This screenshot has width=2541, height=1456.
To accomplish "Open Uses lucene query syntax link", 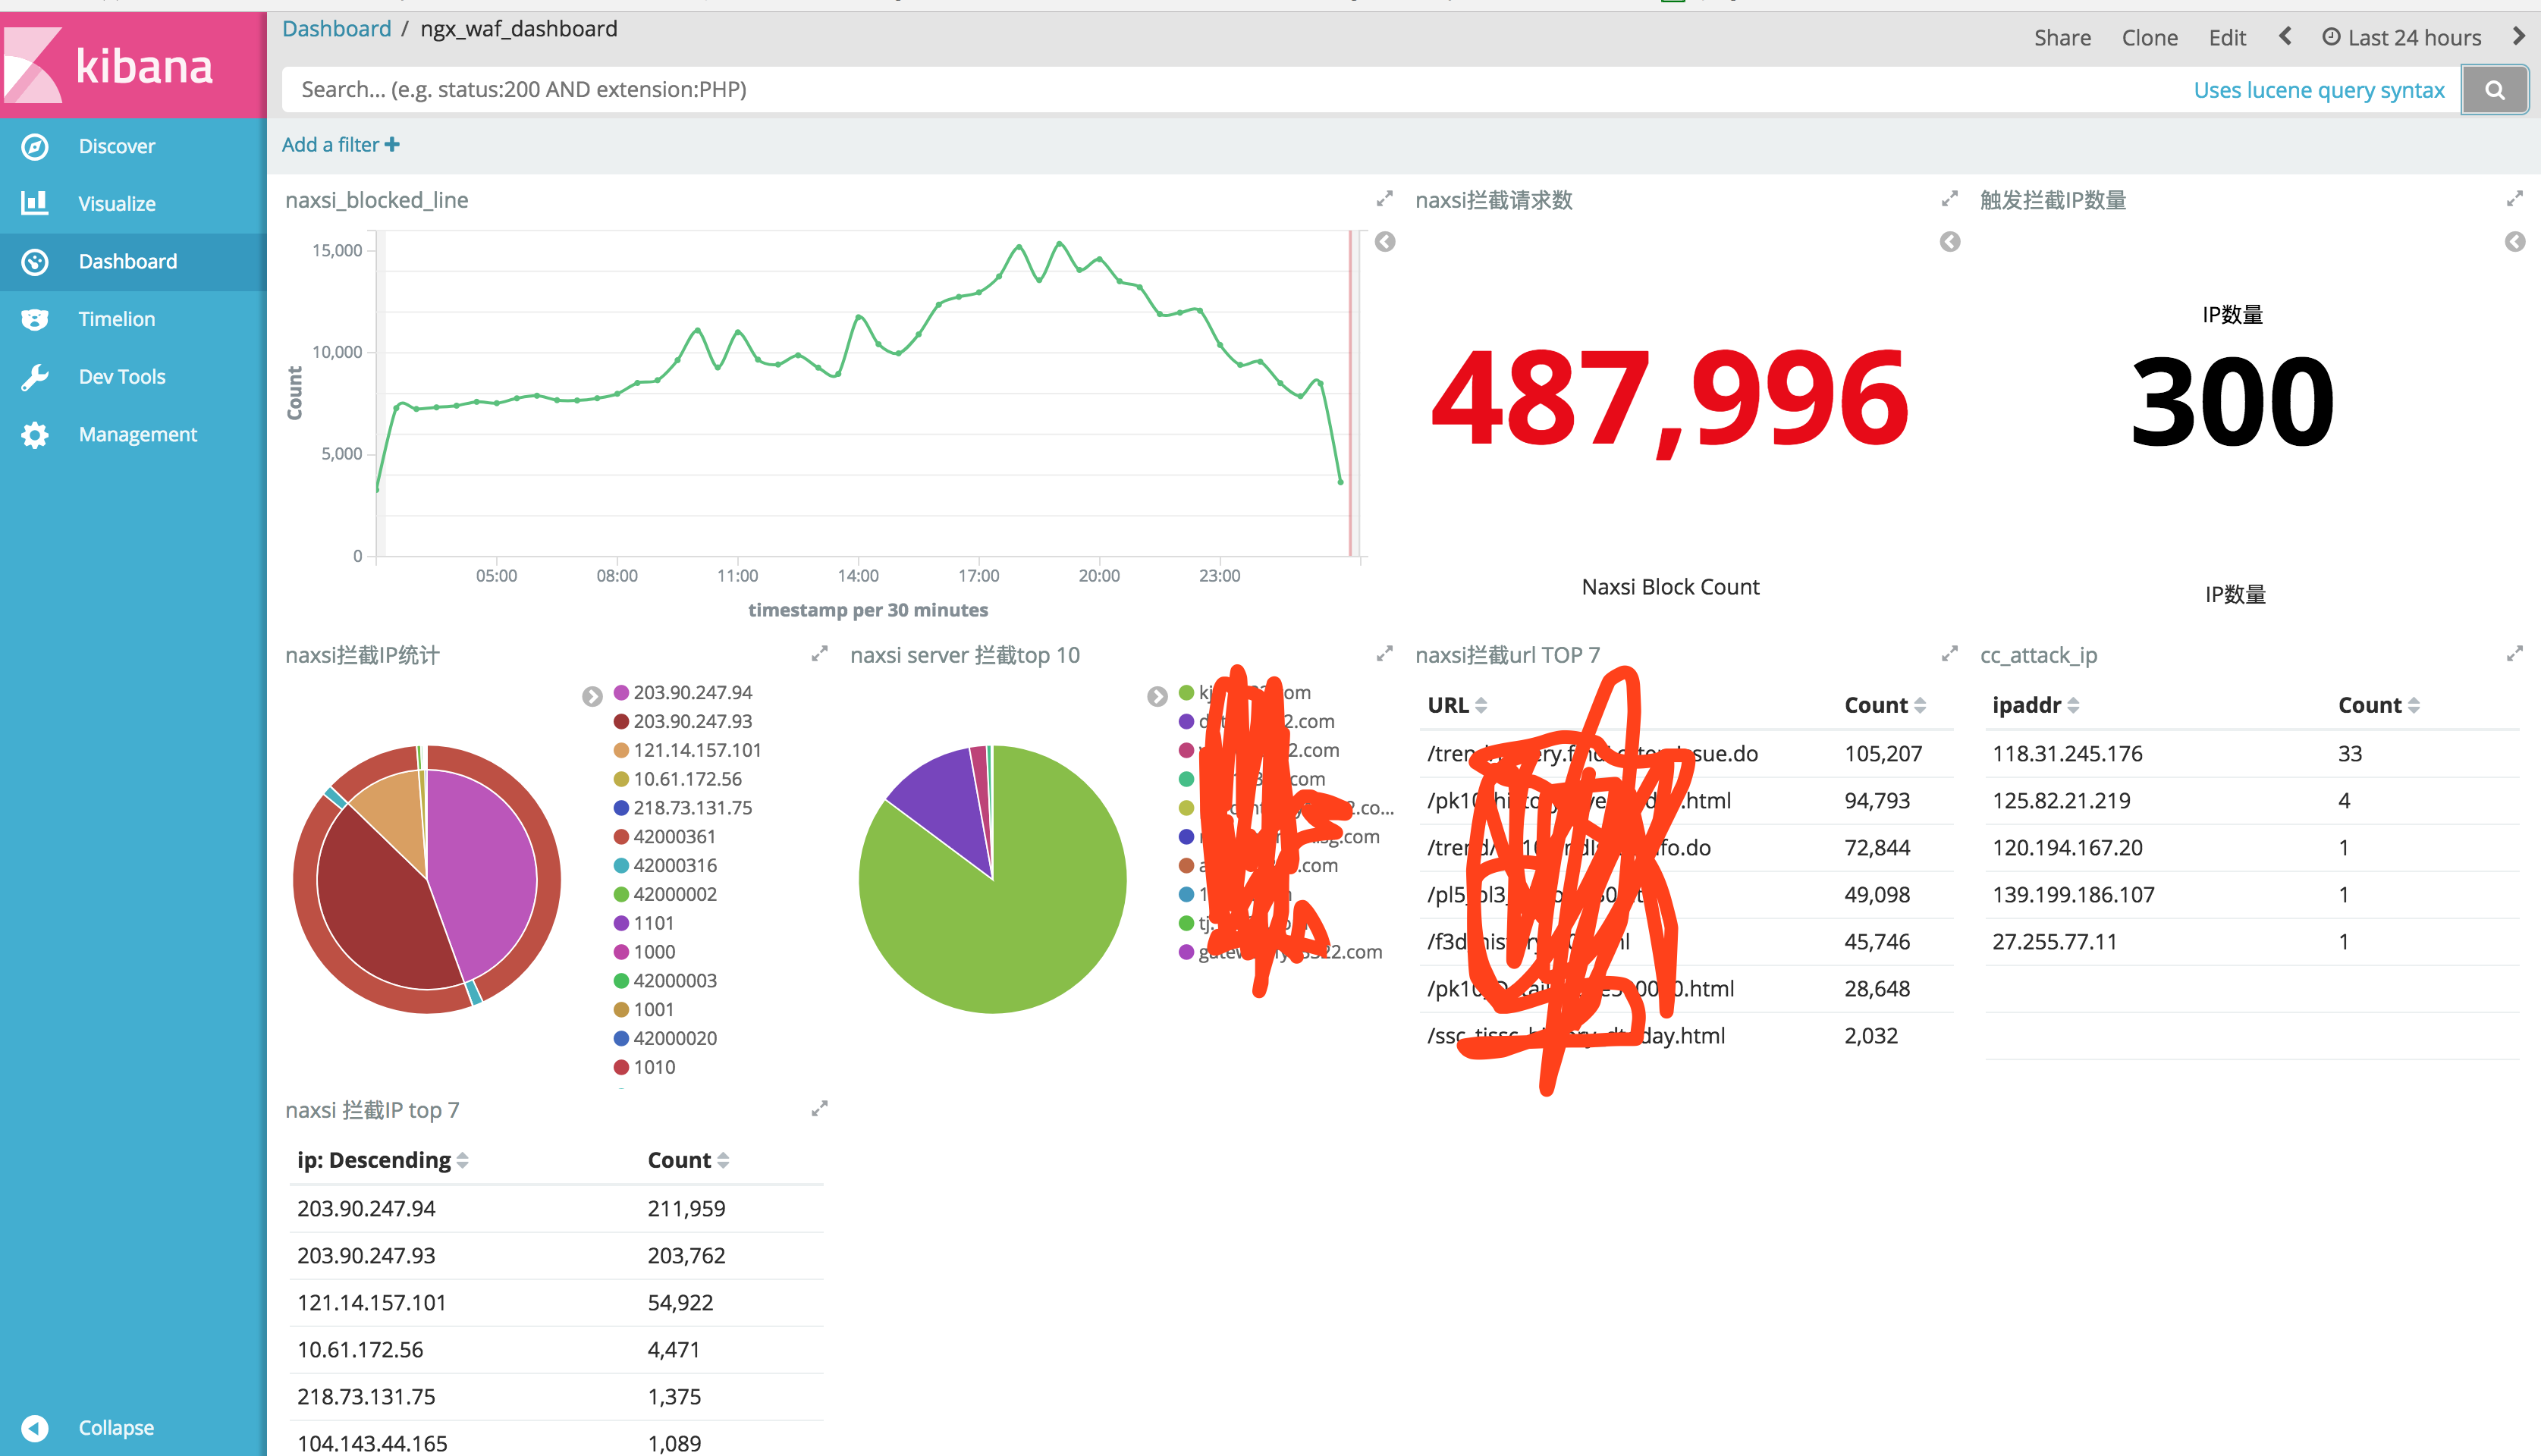I will tap(2318, 90).
